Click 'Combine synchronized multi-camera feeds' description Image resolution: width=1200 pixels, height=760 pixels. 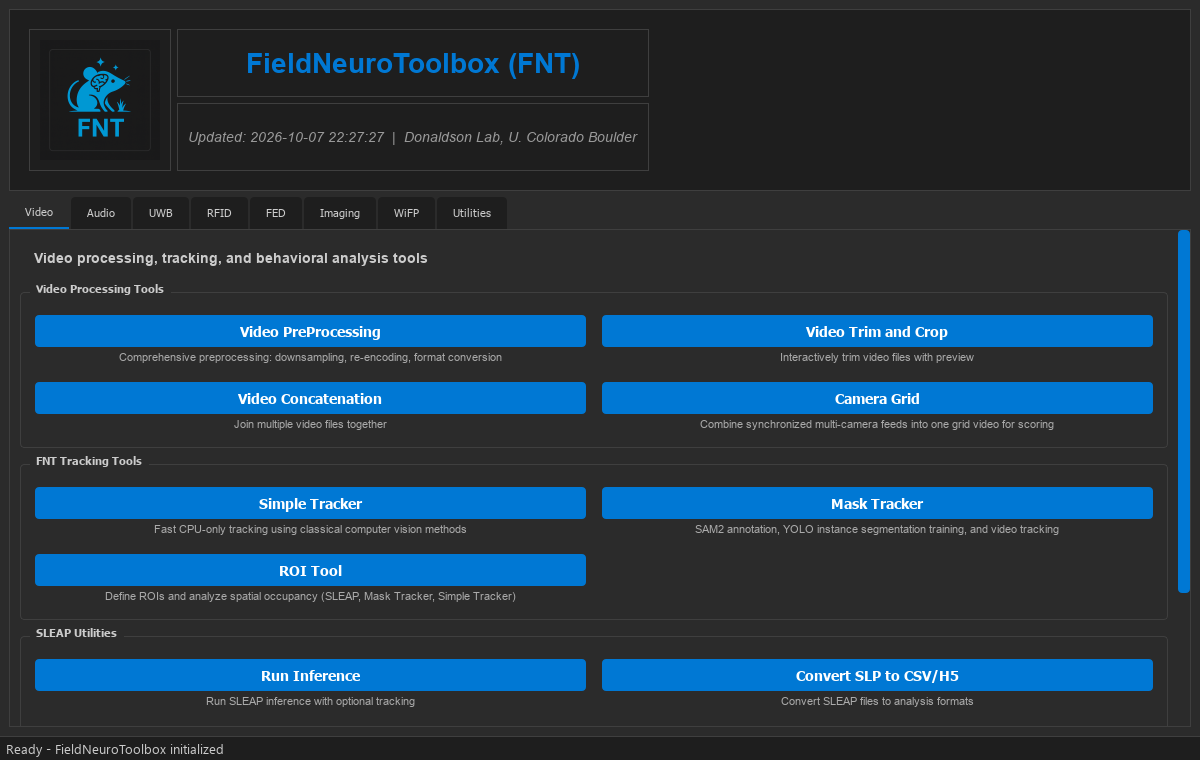tap(877, 424)
